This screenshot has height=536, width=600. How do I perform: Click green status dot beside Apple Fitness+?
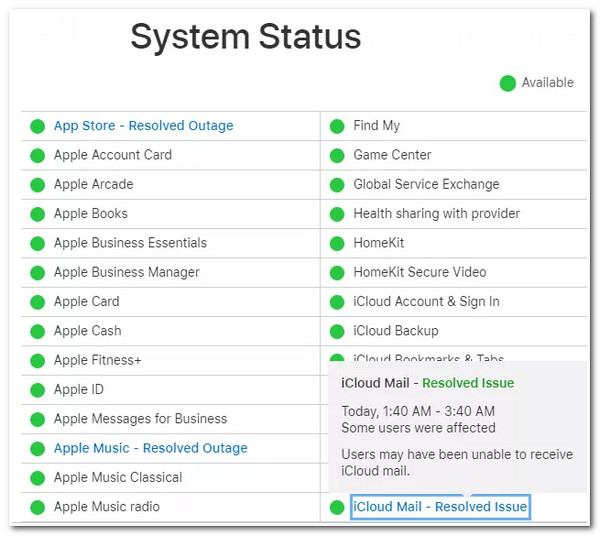pyautogui.click(x=38, y=361)
